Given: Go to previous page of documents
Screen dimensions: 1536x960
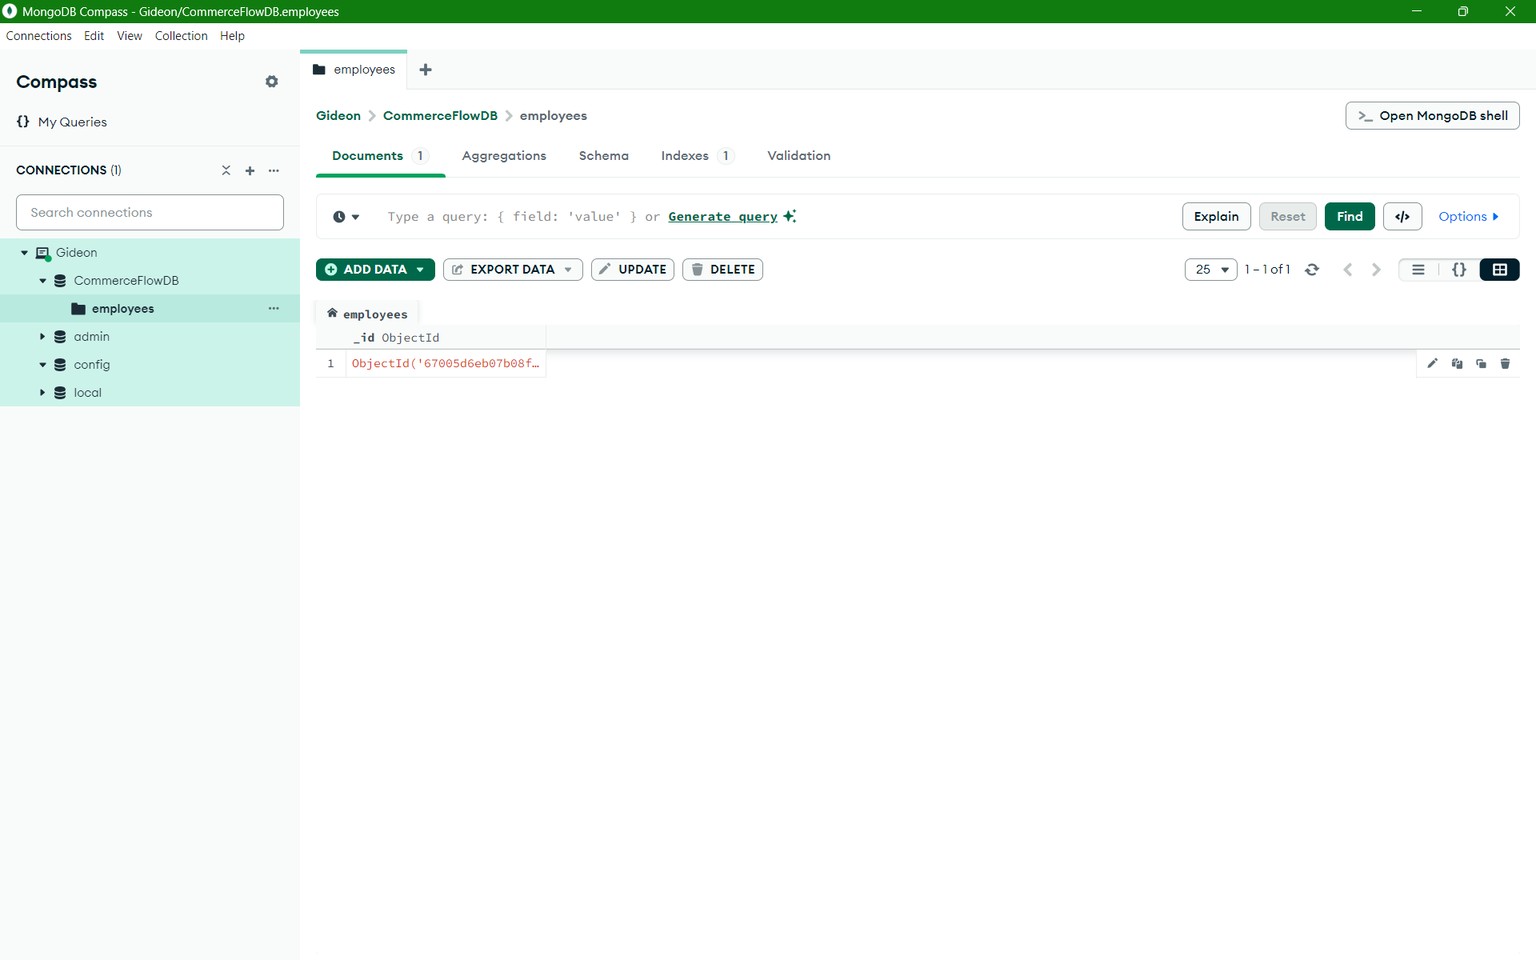Looking at the screenshot, I should point(1348,270).
